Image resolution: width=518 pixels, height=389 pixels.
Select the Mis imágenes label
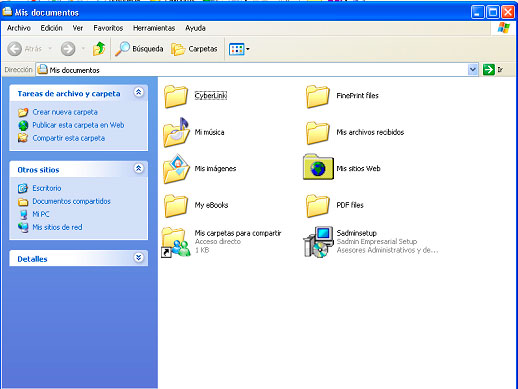pyautogui.click(x=215, y=169)
